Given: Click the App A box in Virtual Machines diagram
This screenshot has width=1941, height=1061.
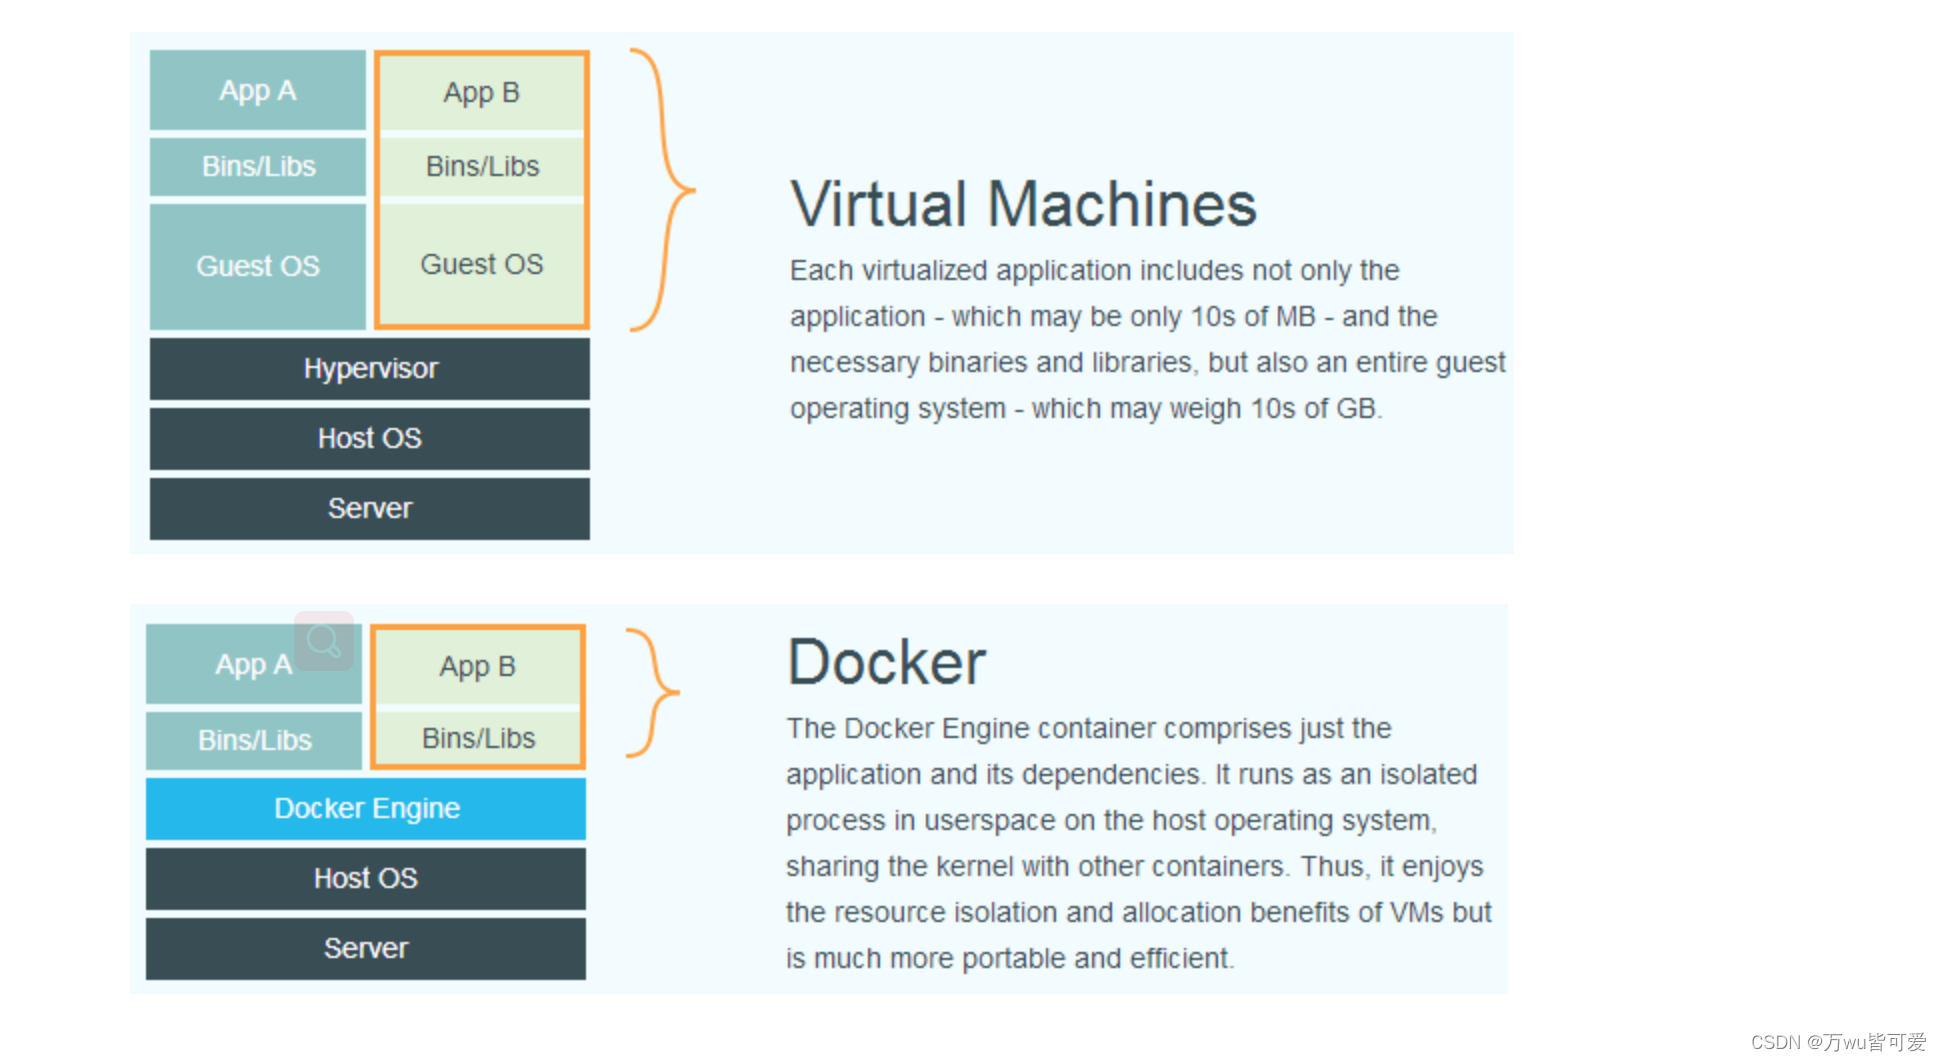Looking at the screenshot, I should point(258,90).
